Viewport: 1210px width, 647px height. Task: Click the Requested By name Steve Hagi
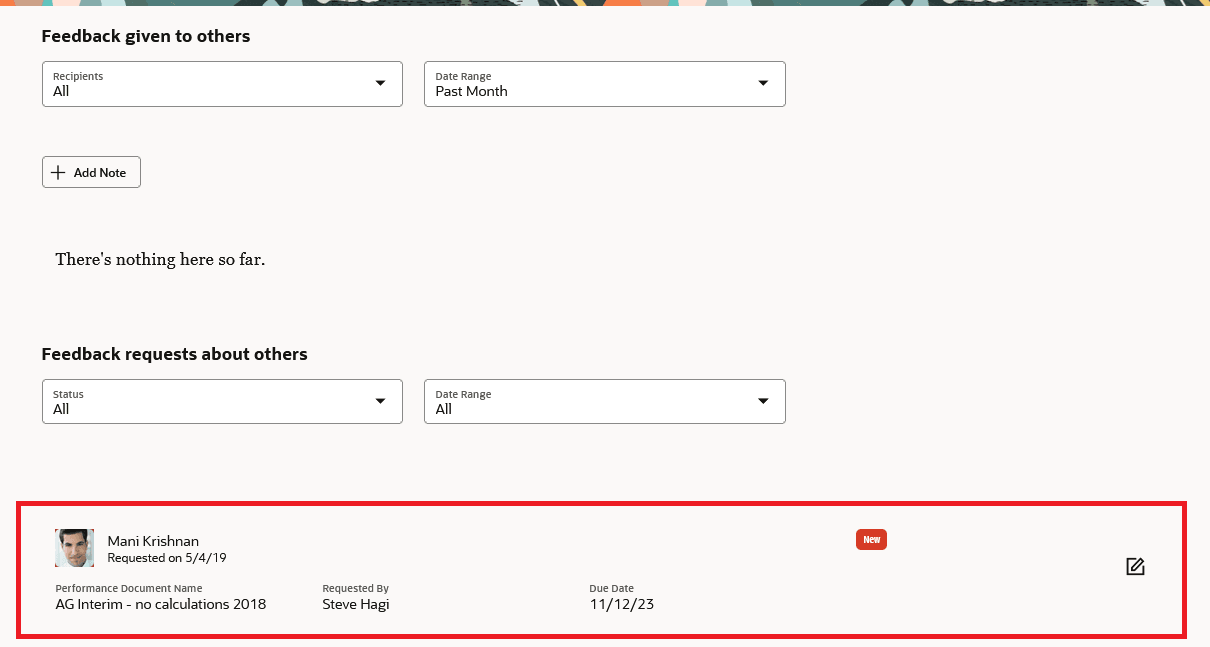point(355,604)
